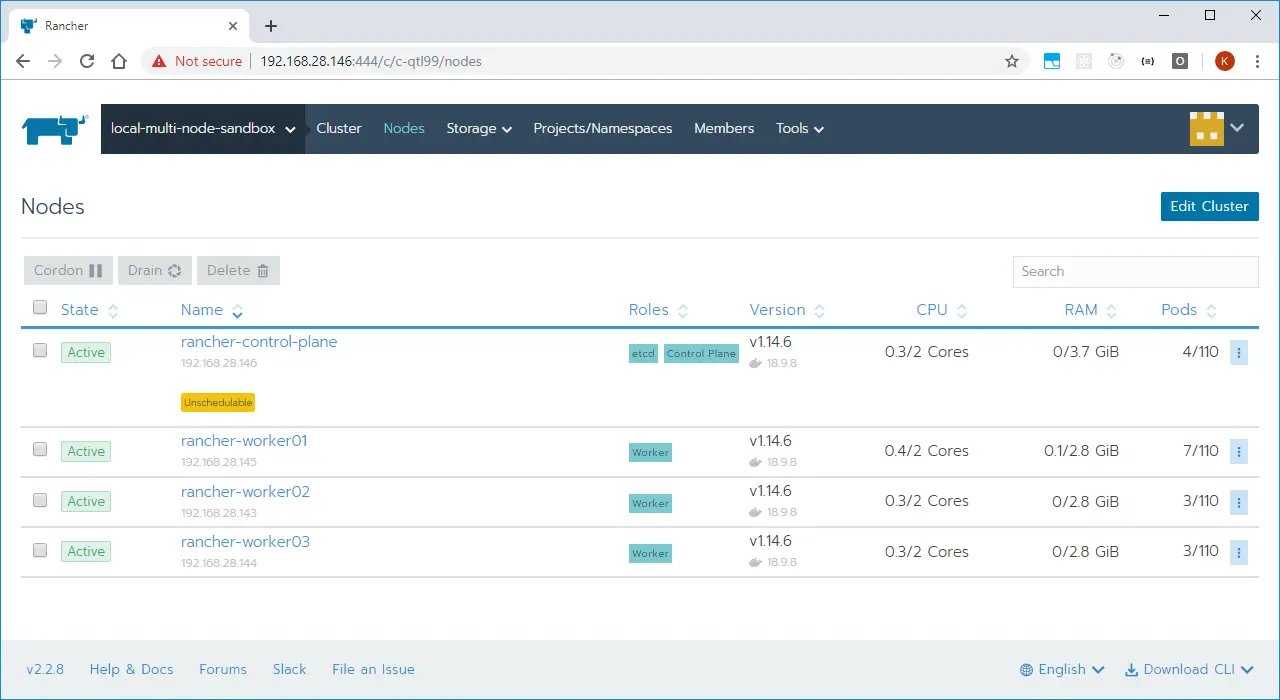The width and height of the screenshot is (1280, 700).
Task: Click the Edit Cluster button
Action: pos(1209,206)
